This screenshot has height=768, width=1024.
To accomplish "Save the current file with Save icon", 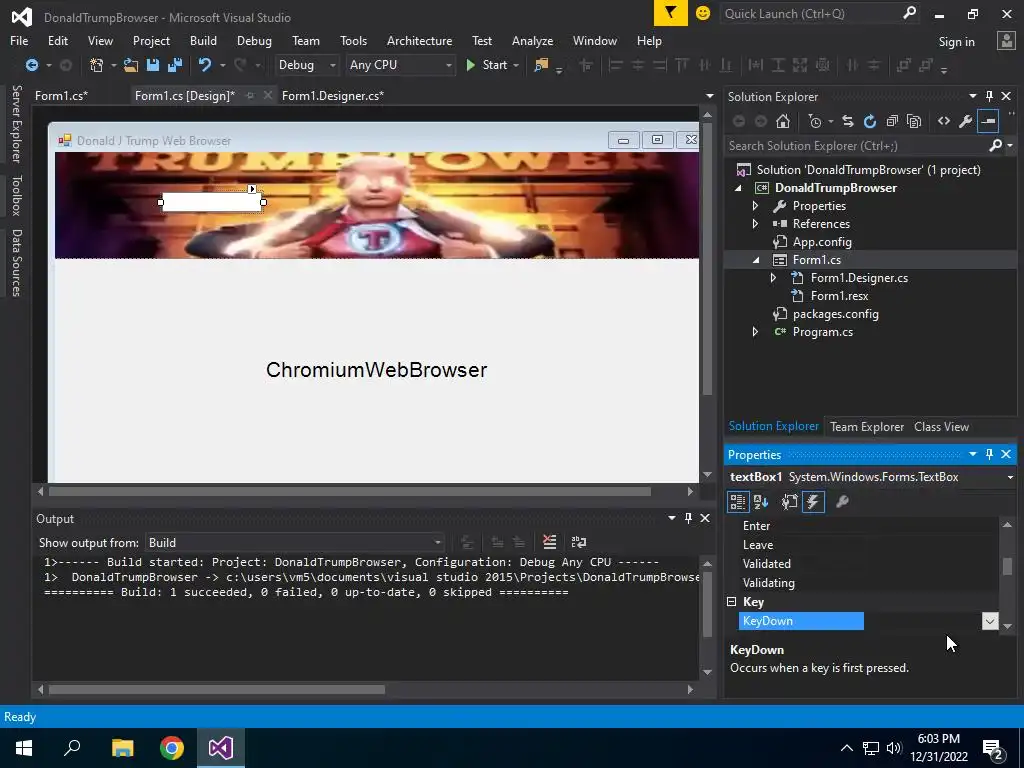I will (x=153, y=65).
